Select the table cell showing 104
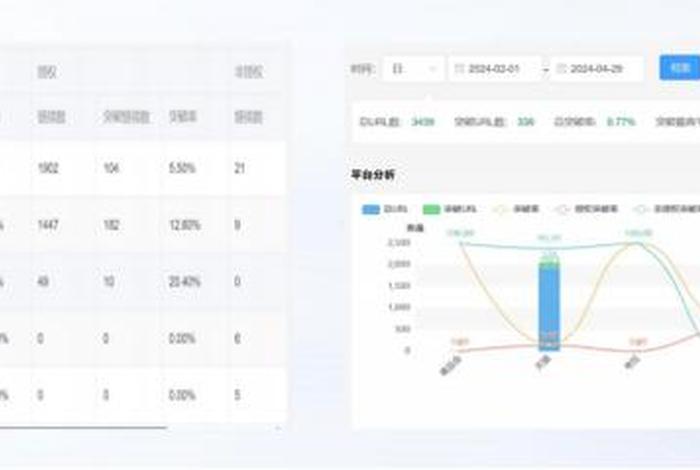 pyautogui.click(x=111, y=168)
